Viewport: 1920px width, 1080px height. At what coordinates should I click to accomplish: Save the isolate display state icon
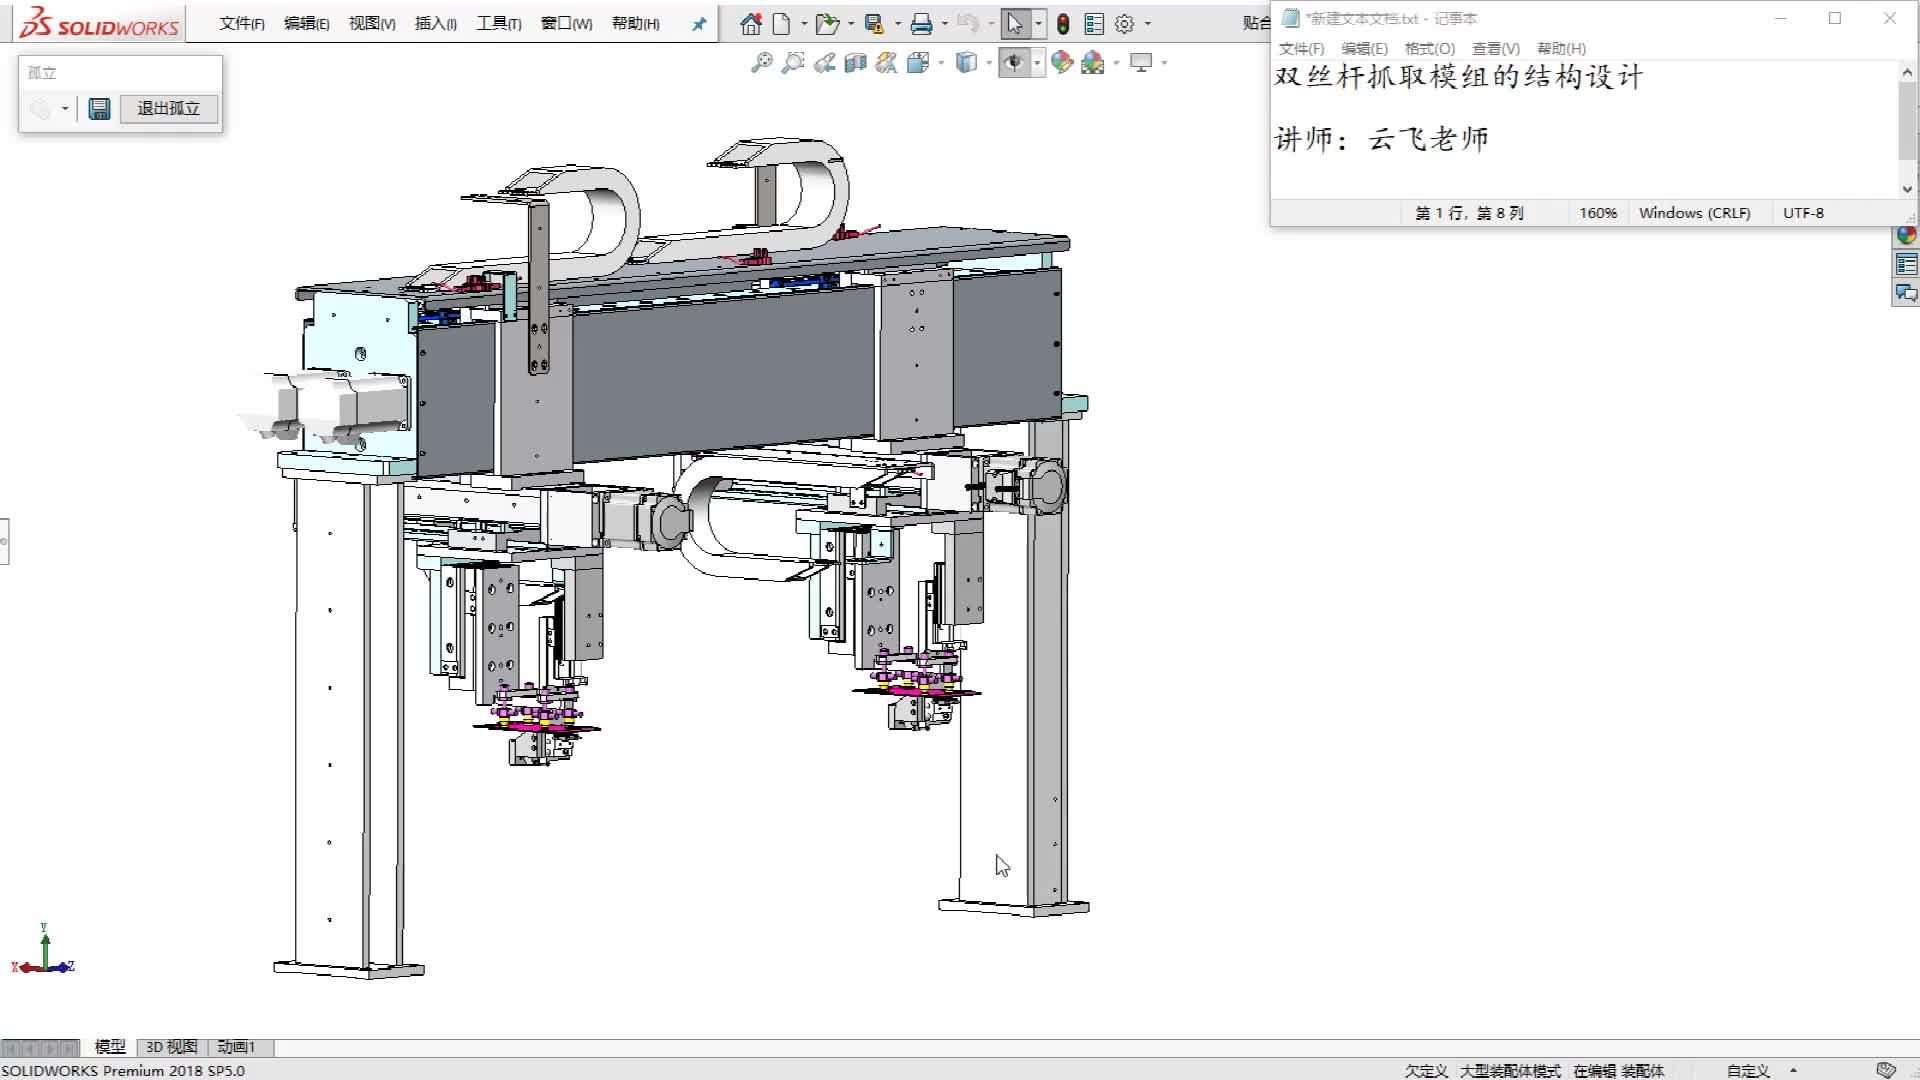99,109
